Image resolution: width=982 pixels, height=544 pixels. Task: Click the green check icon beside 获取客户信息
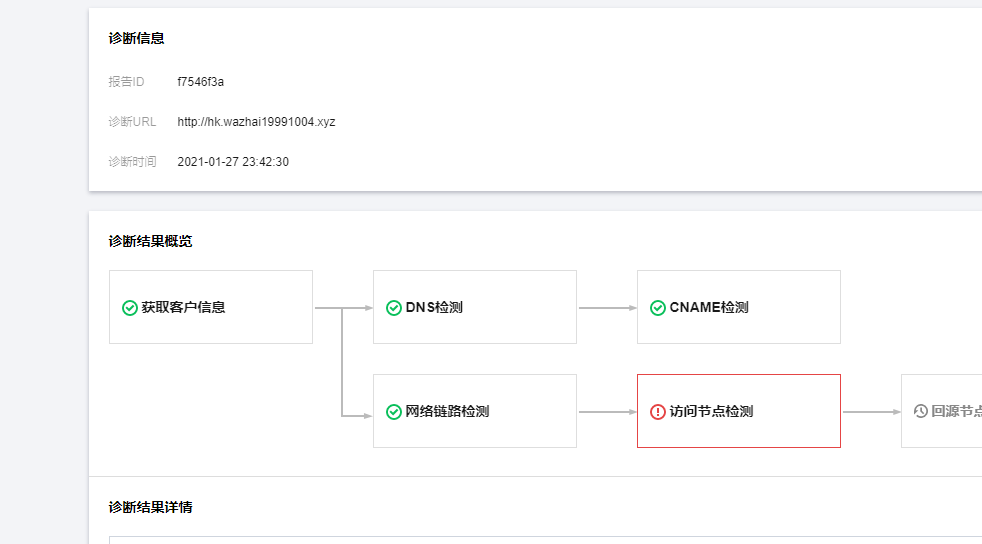click(x=129, y=308)
